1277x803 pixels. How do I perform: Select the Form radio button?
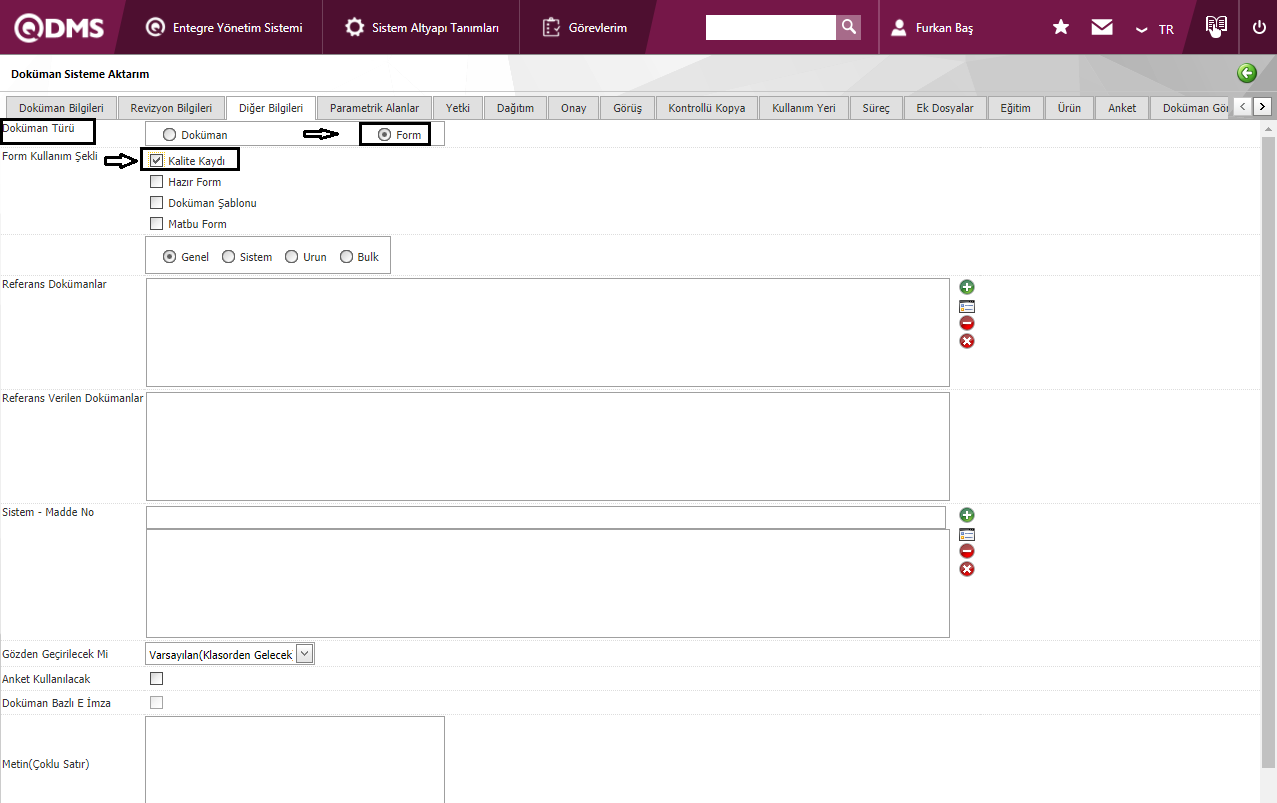coord(384,134)
